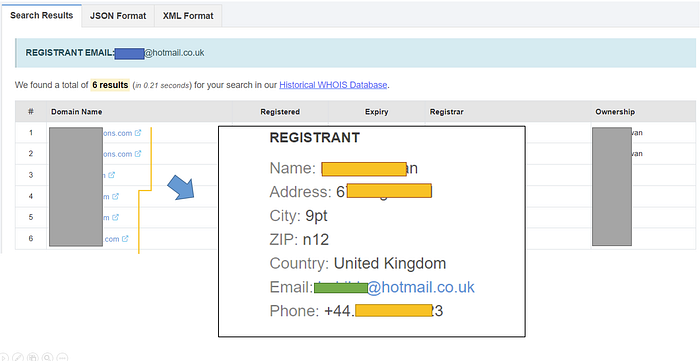
Task: Click the hotmail.co.uk email link in Registrant box
Action: 394,287
